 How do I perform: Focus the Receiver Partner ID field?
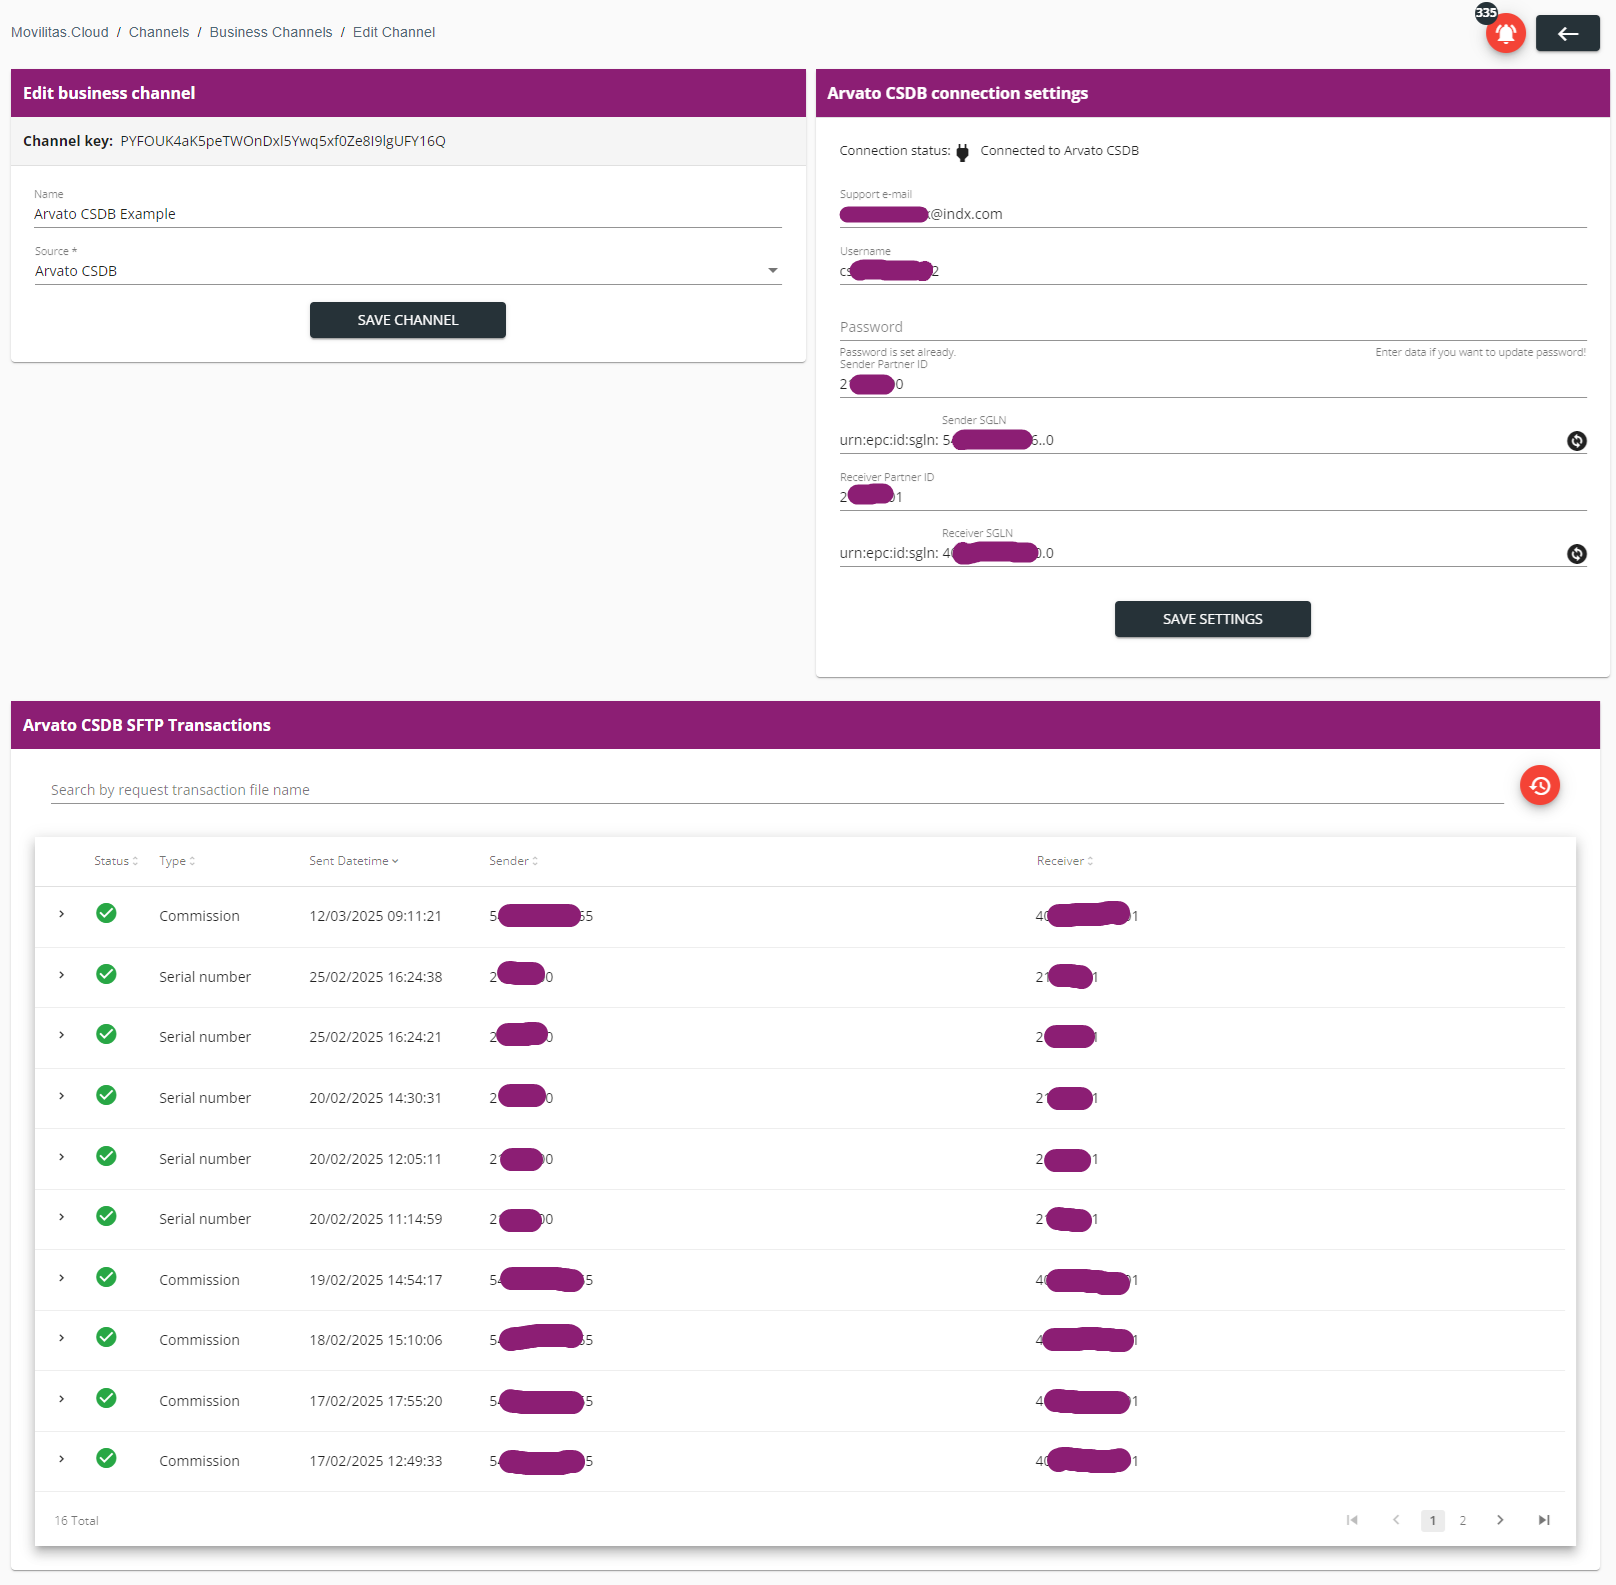[x=1213, y=497]
